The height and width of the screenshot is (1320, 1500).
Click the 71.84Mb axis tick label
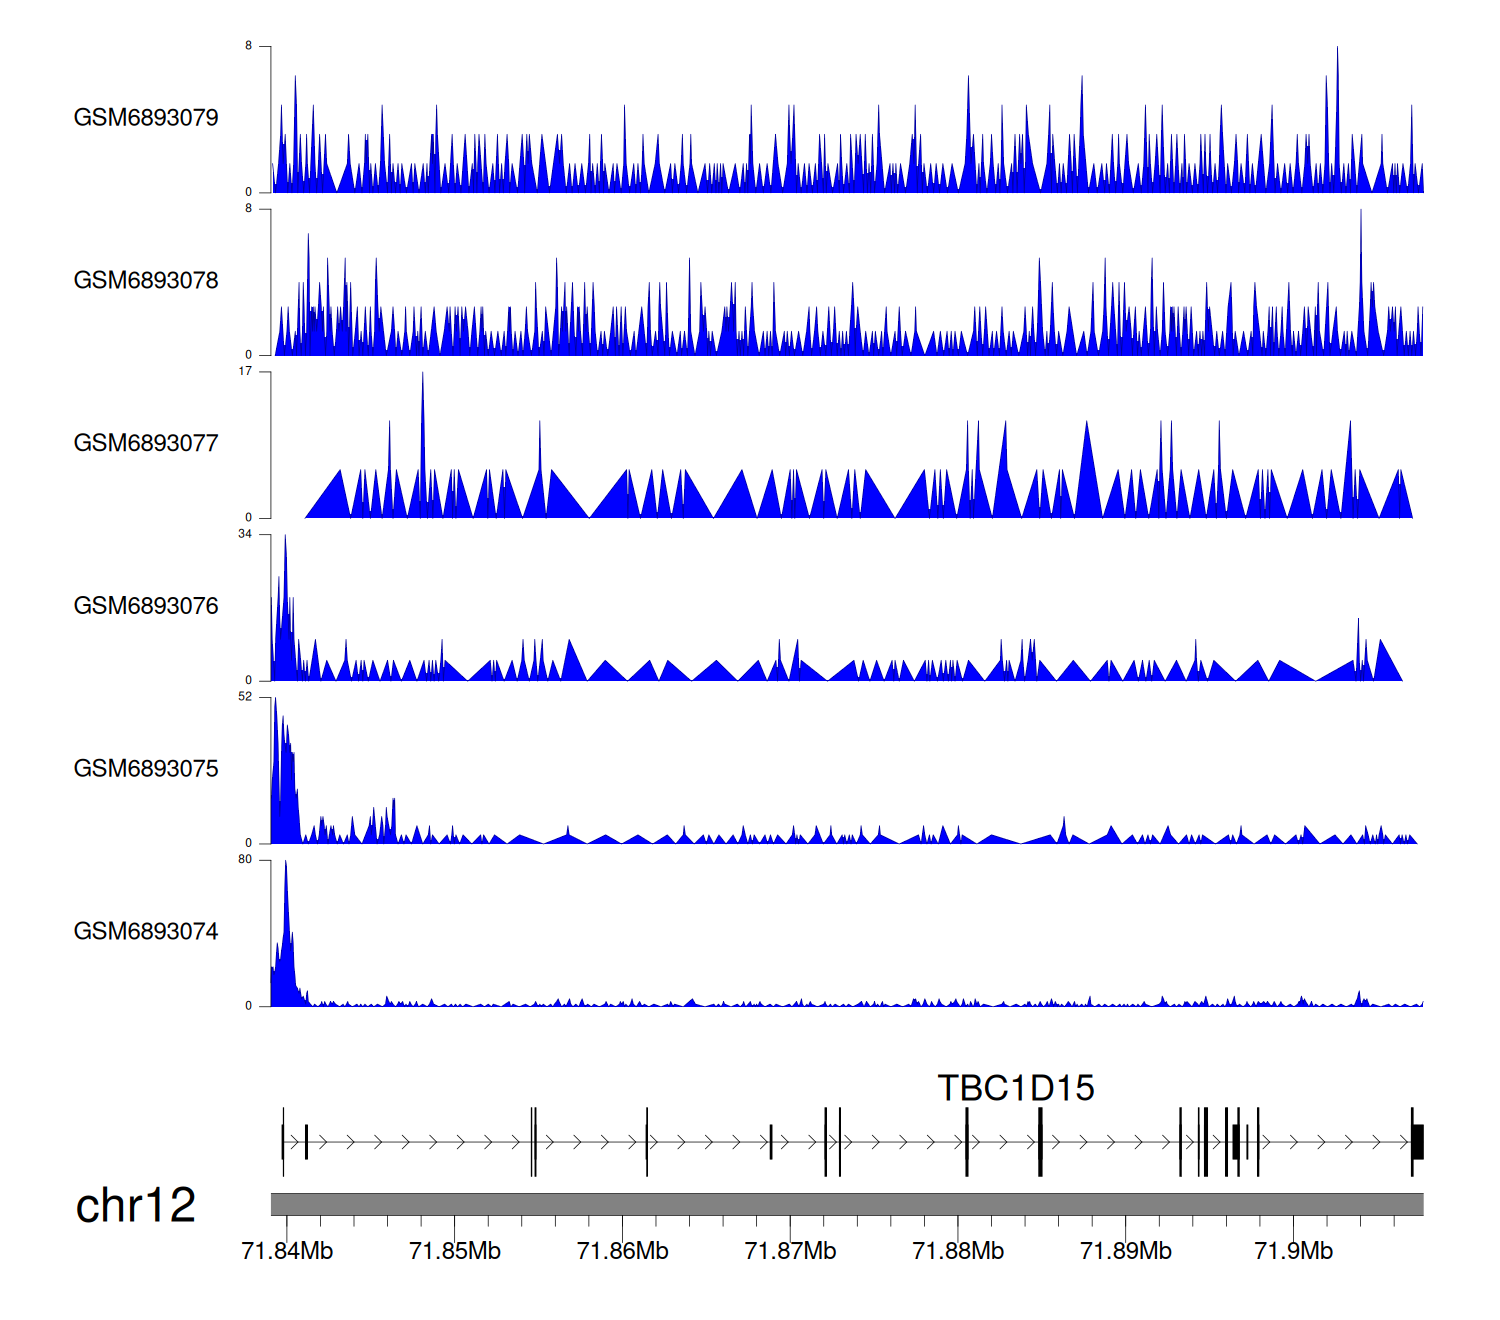click(287, 1251)
